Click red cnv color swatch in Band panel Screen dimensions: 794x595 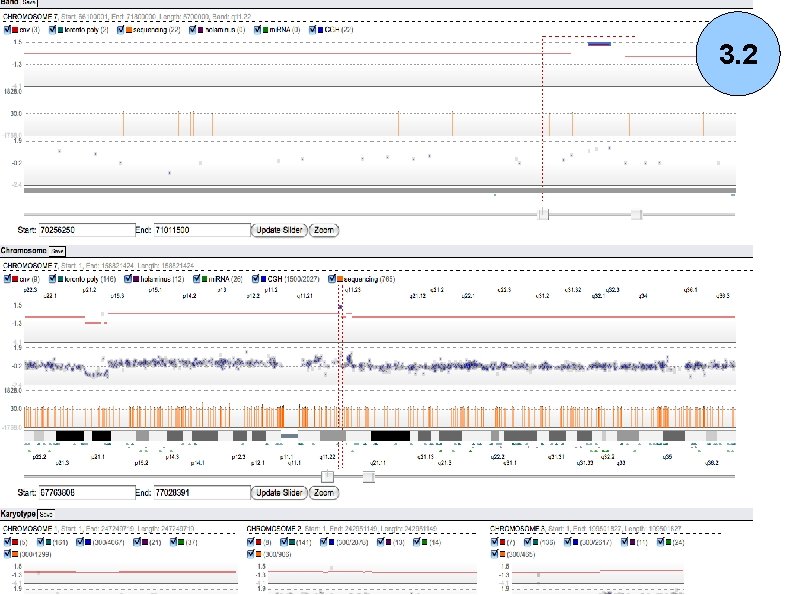pyautogui.click(x=15, y=30)
